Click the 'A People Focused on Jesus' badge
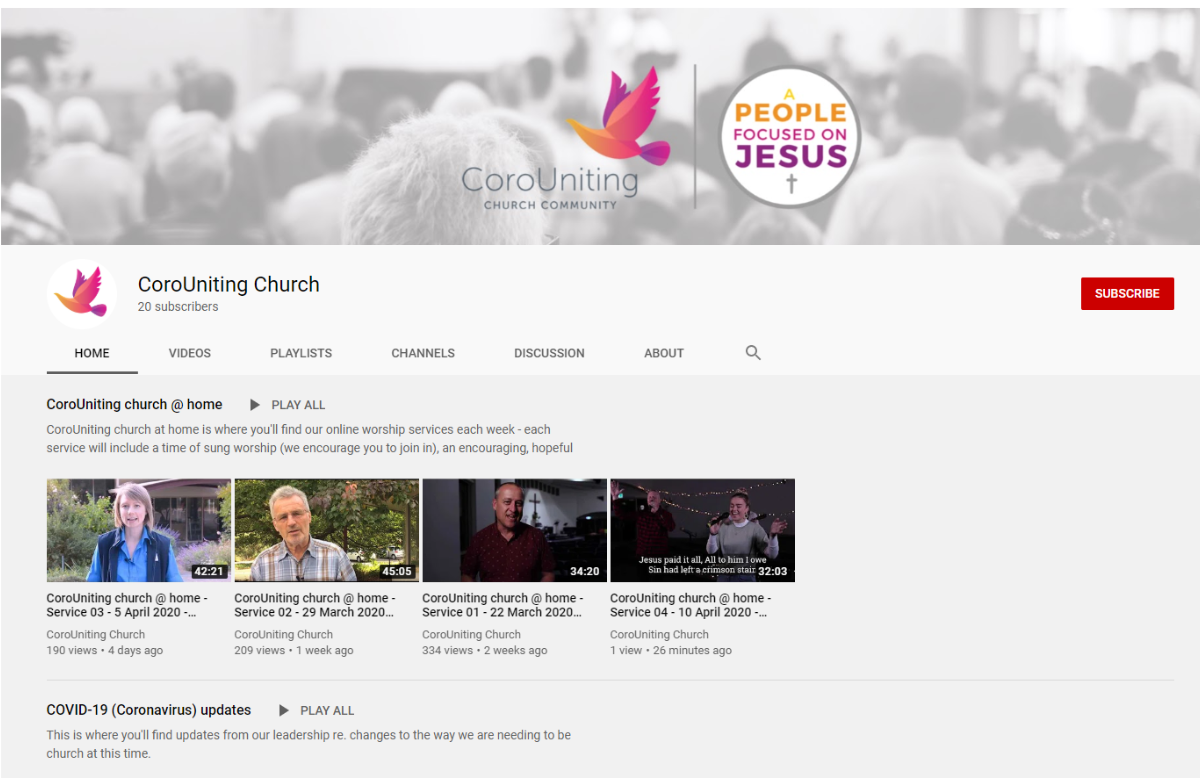This screenshot has height=778, width=1200. tap(790, 136)
